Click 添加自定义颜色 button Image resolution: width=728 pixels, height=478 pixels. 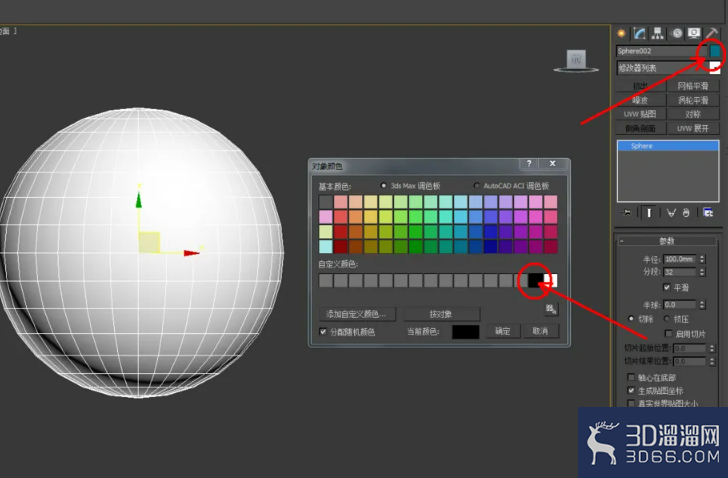click(357, 314)
